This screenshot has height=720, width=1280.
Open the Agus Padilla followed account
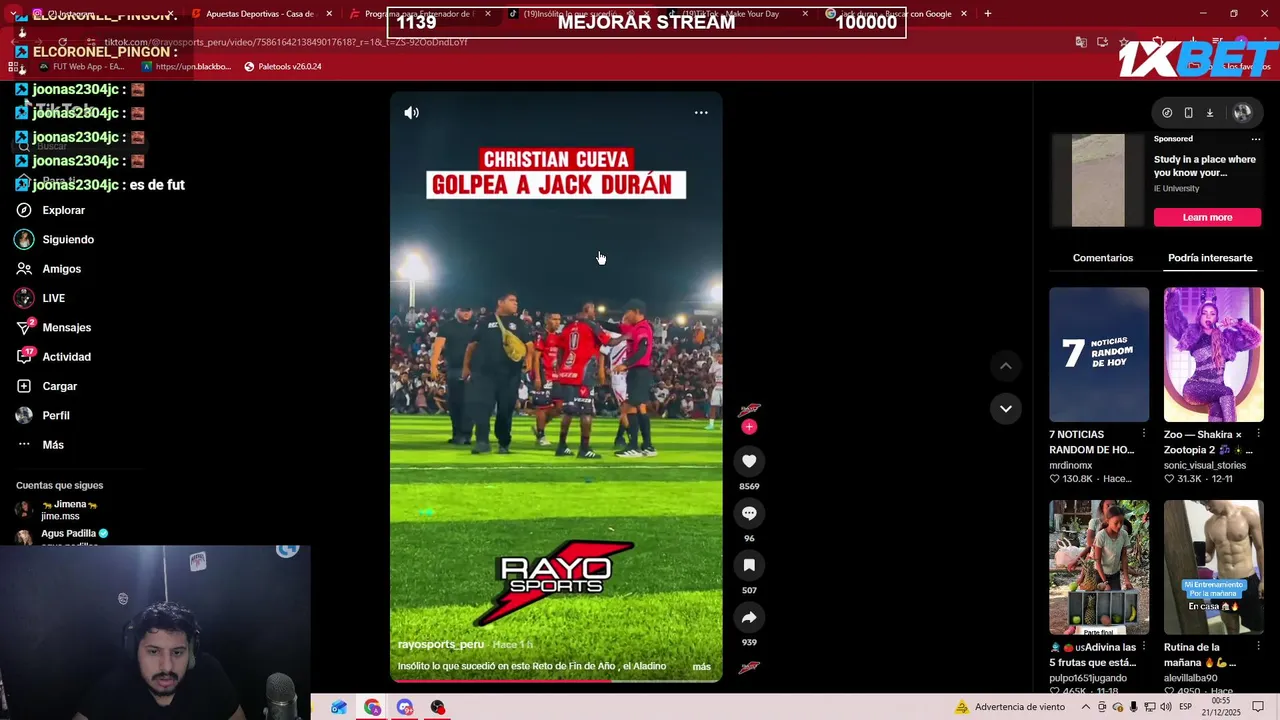[68, 536]
